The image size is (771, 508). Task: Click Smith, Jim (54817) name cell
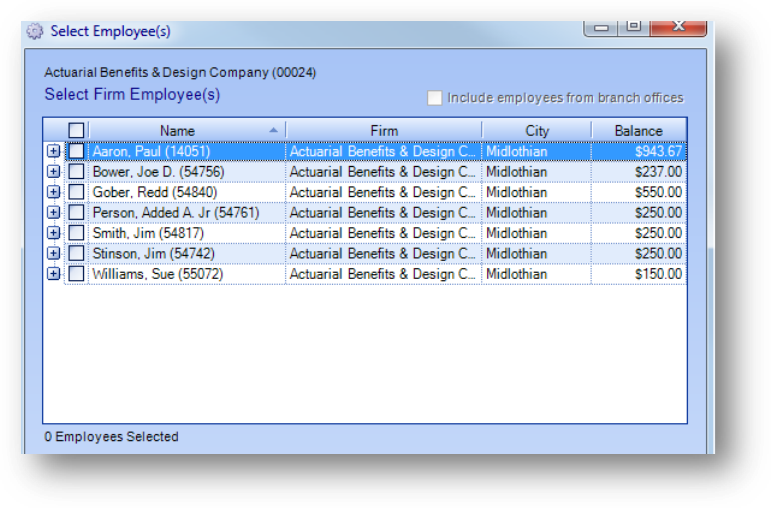pyautogui.click(x=187, y=233)
